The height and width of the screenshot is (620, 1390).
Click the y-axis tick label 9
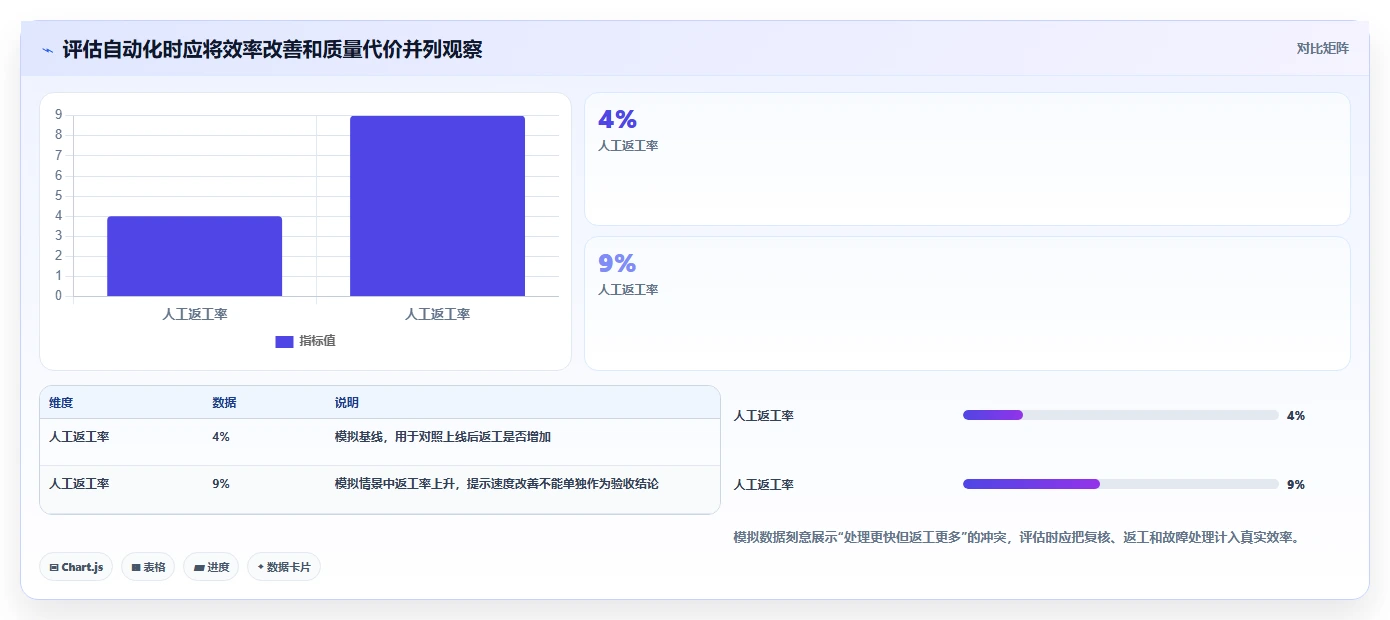59,115
